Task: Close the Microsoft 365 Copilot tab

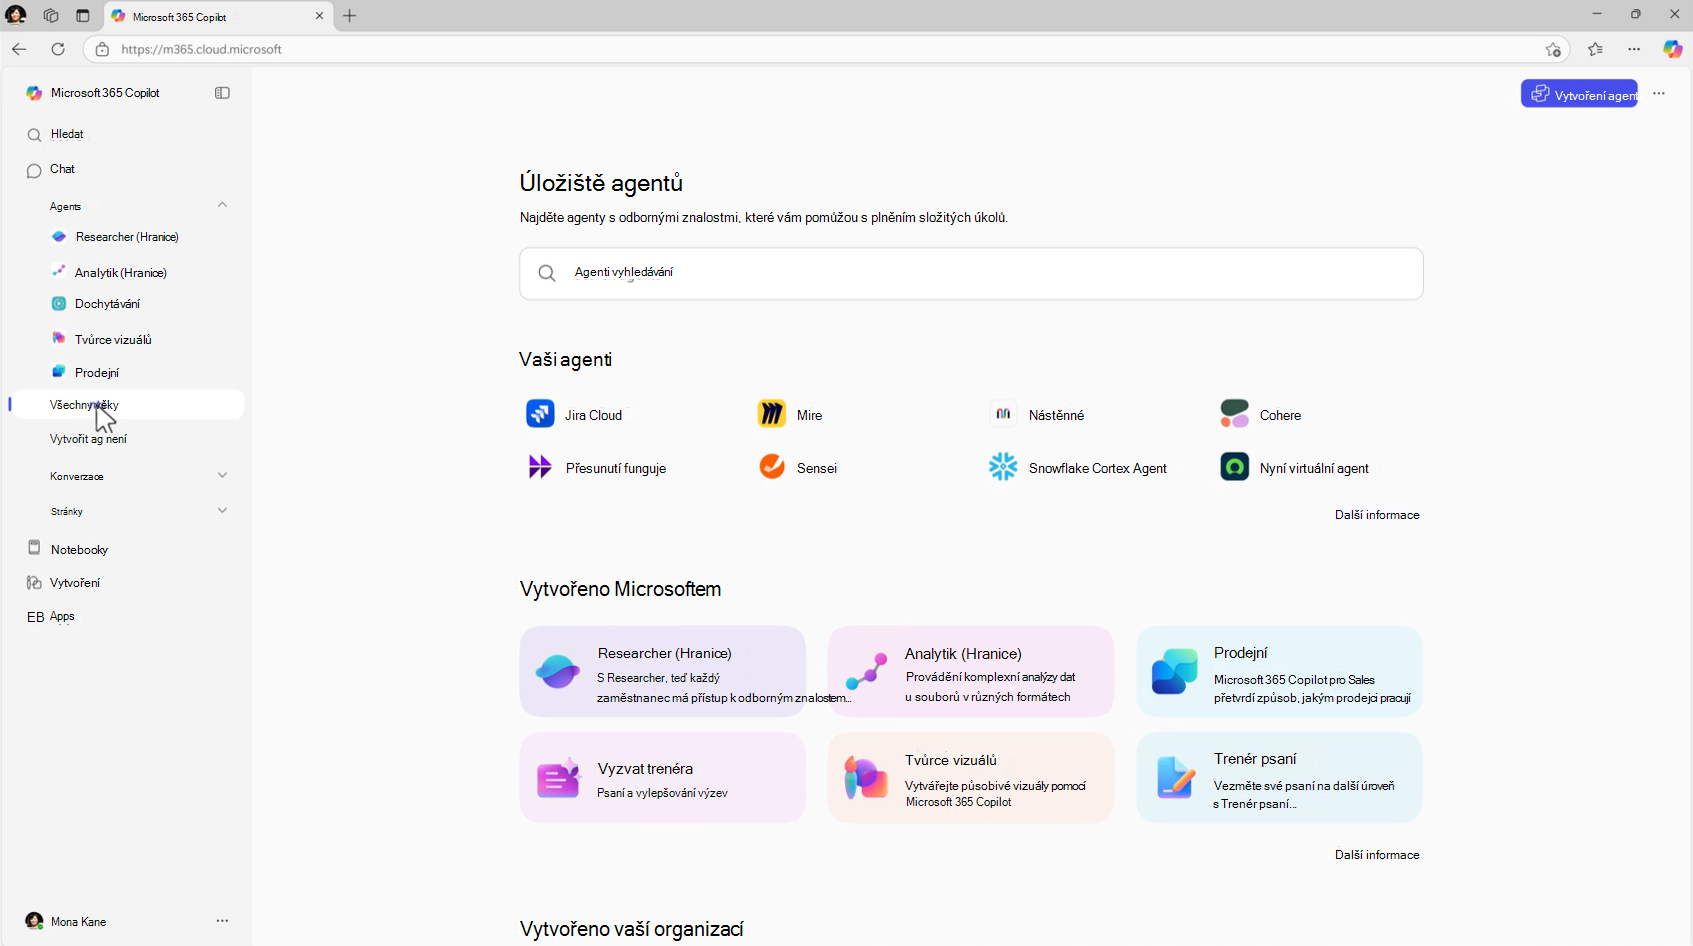Action: 319,16
